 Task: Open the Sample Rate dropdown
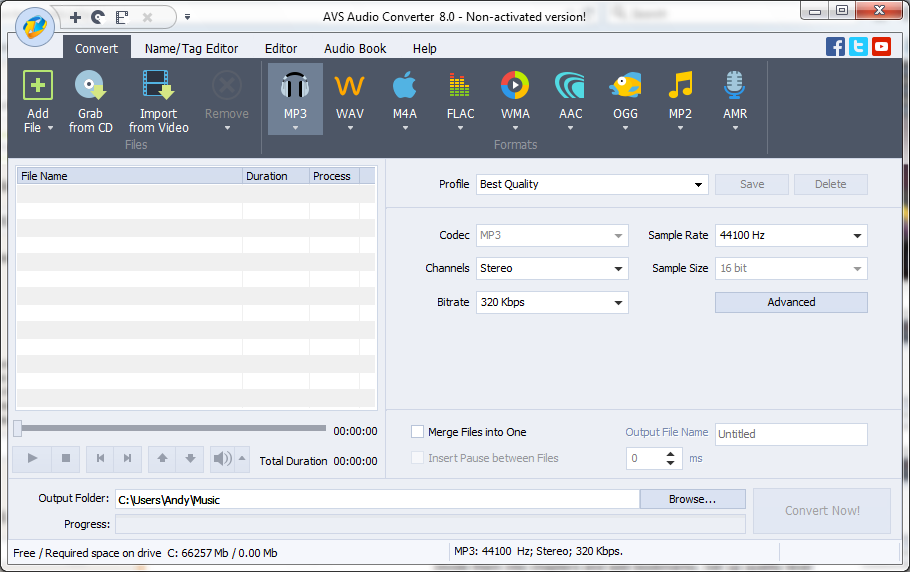point(790,236)
